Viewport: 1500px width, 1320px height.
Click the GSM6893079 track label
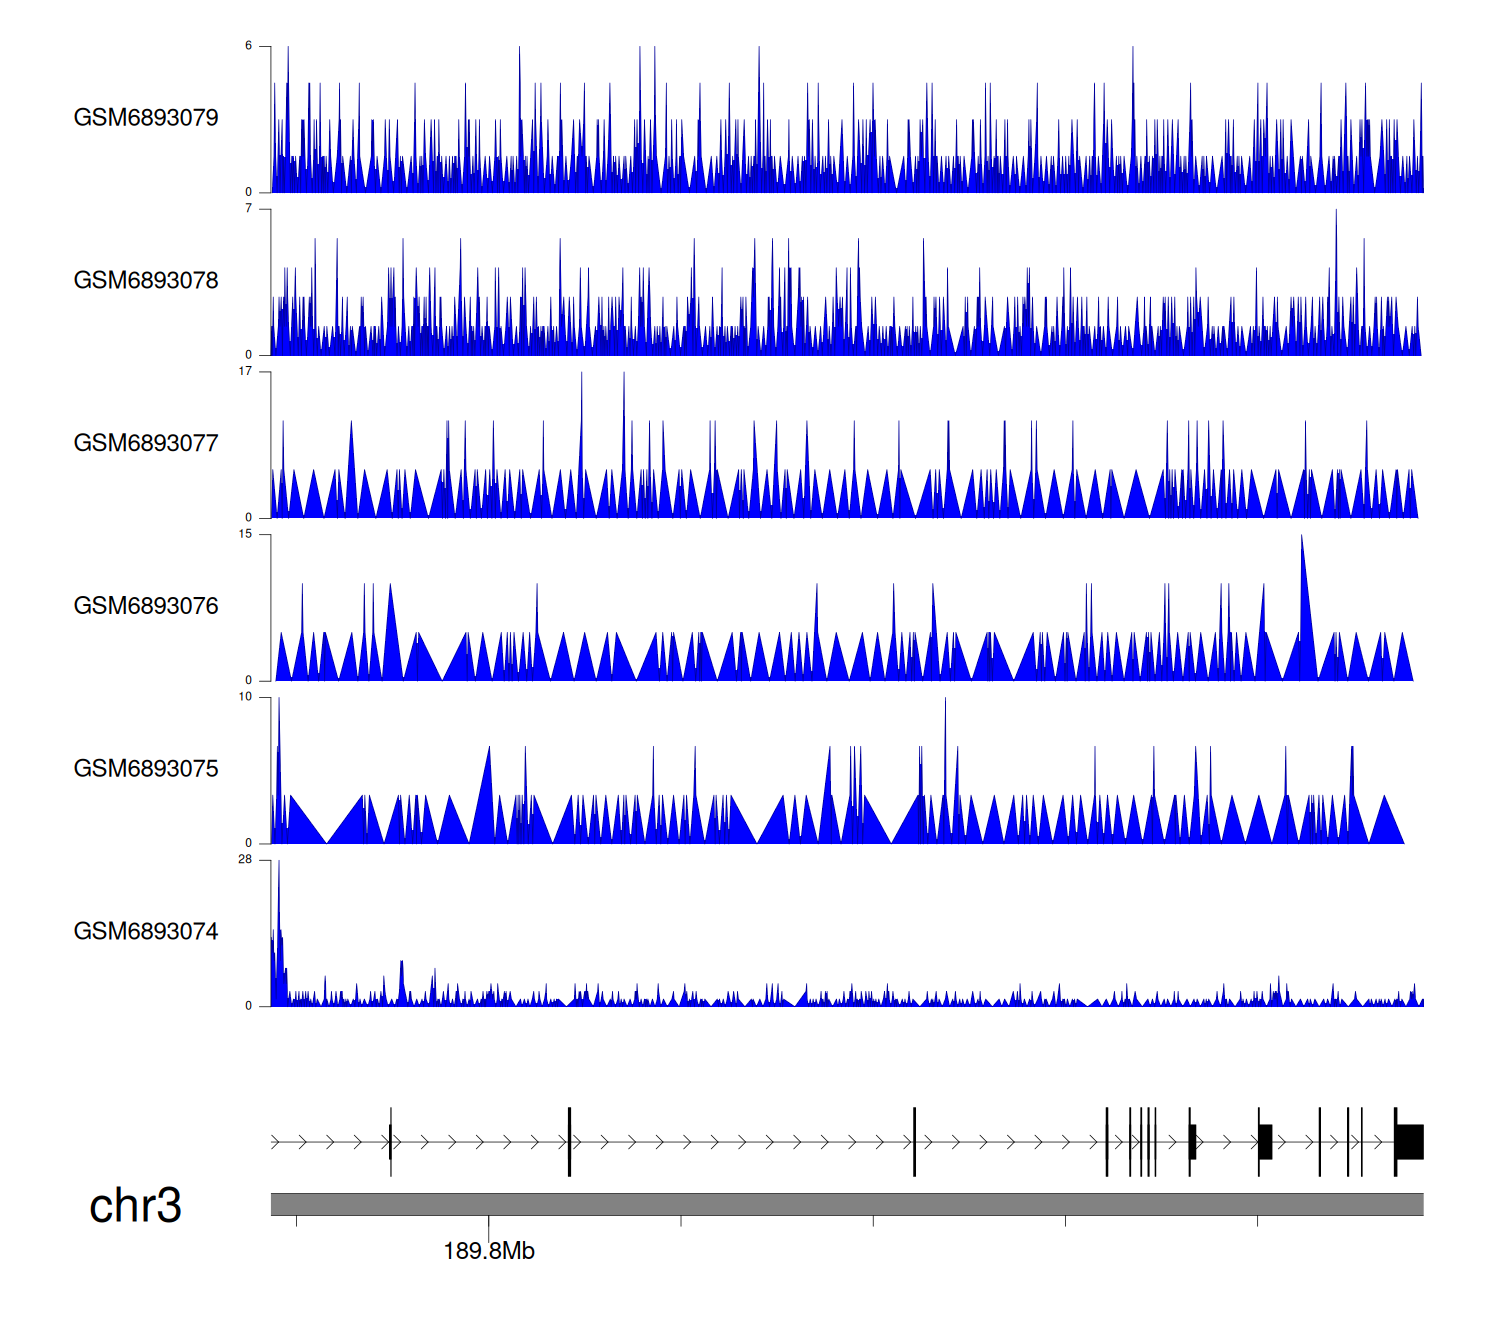tap(146, 118)
